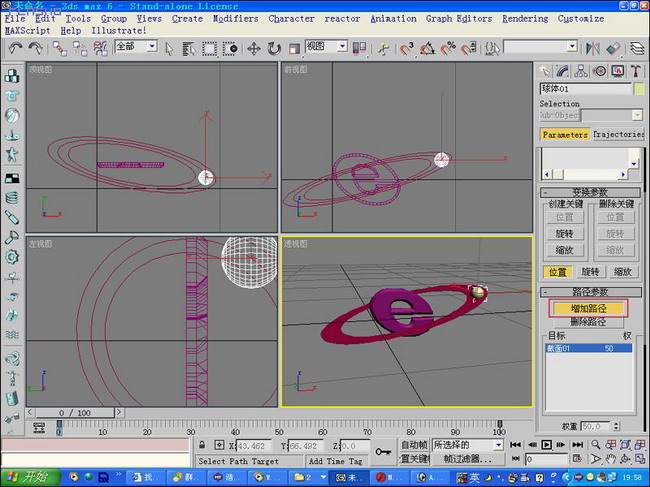Toggle the Percent Snap button
The height and width of the screenshot is (487, 650).
tap(448, 49)
